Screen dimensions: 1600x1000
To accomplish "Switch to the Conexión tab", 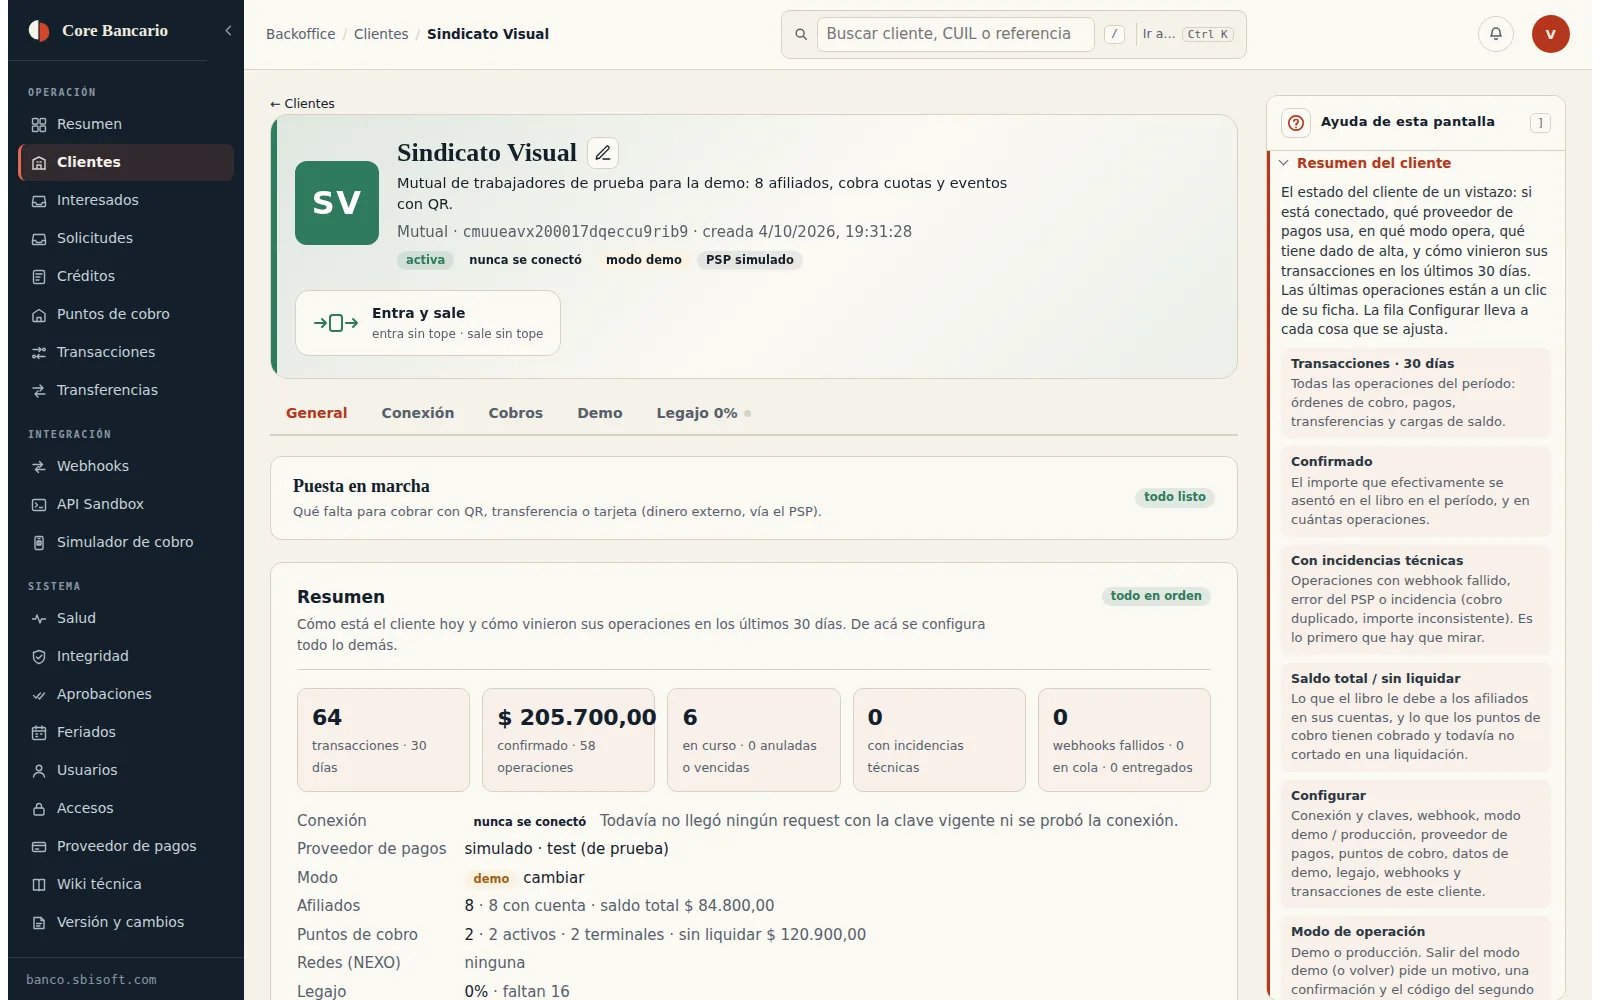I will pos(417,413).
